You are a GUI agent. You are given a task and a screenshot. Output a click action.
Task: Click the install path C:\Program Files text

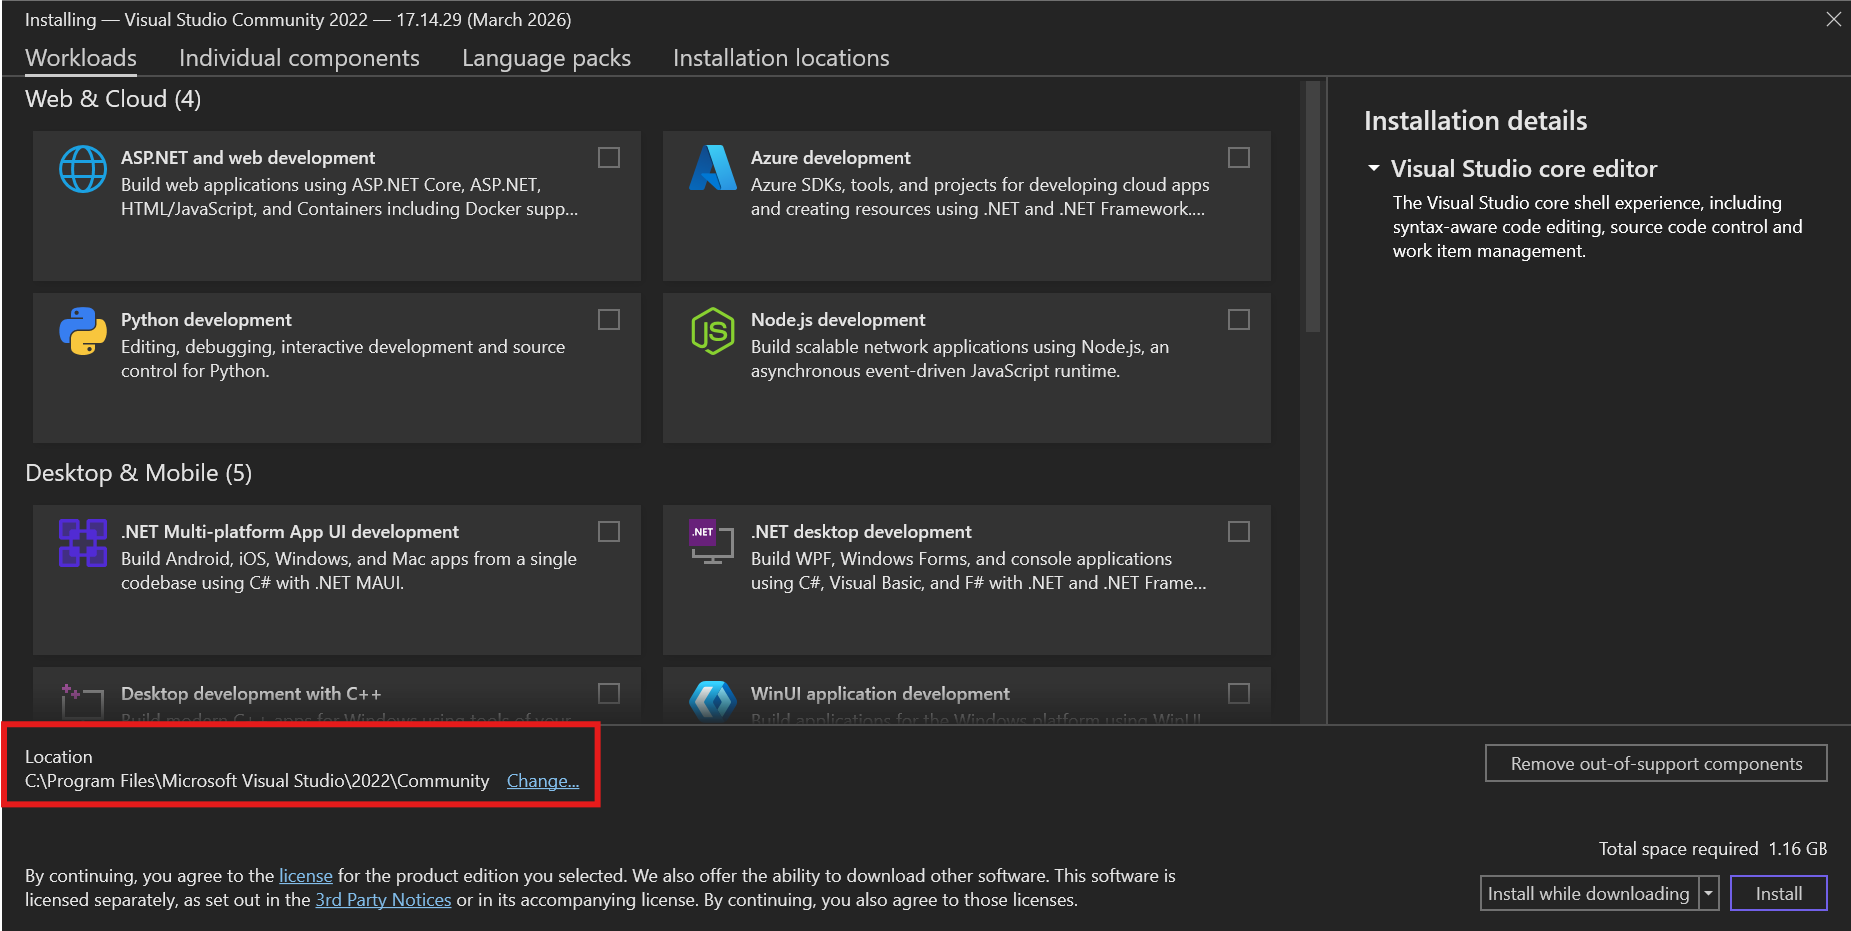tap(257, 781)
